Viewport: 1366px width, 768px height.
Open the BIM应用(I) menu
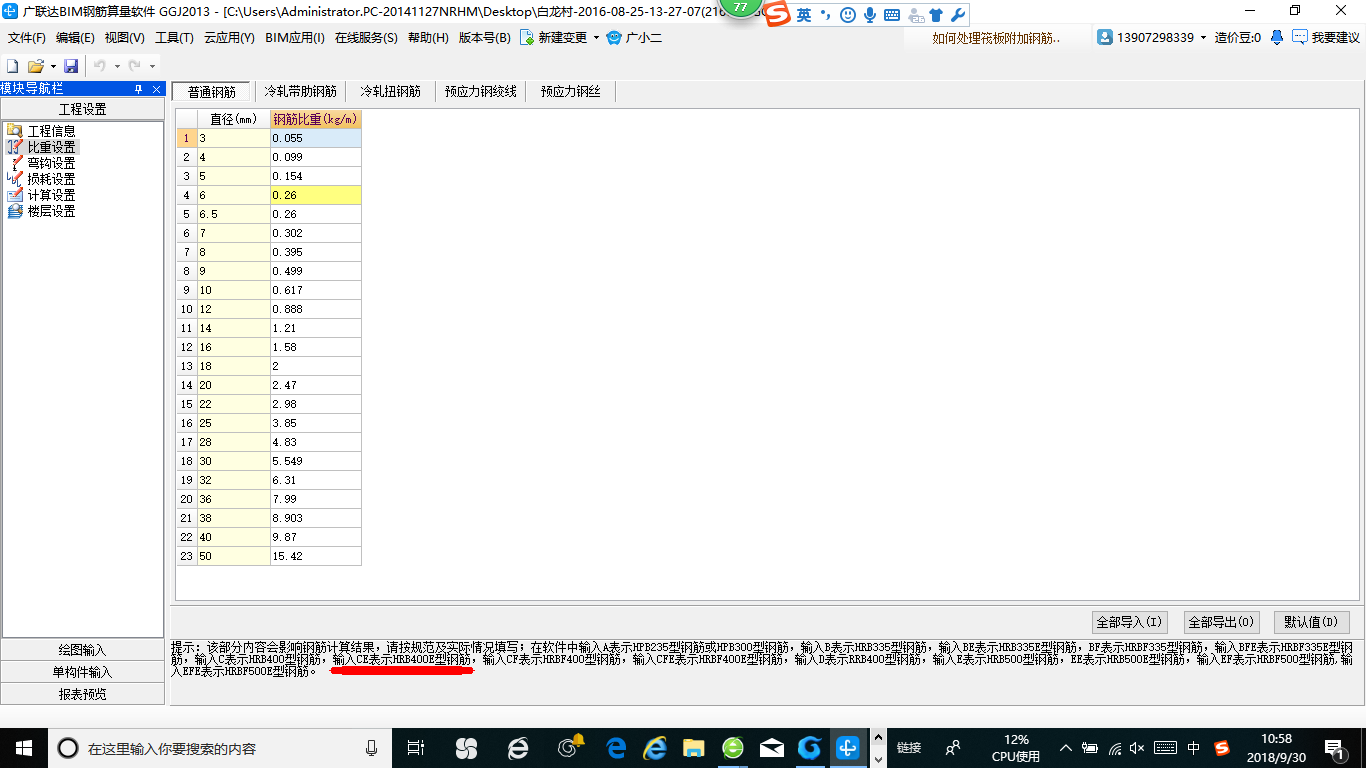click(295, 38)
